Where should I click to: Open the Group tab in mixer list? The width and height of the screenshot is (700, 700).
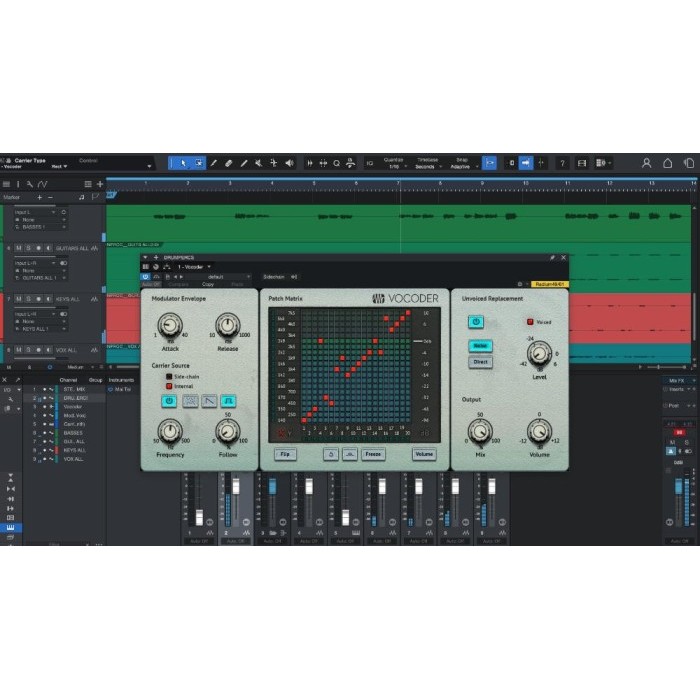pyautogui.click(x=95, y=380)
